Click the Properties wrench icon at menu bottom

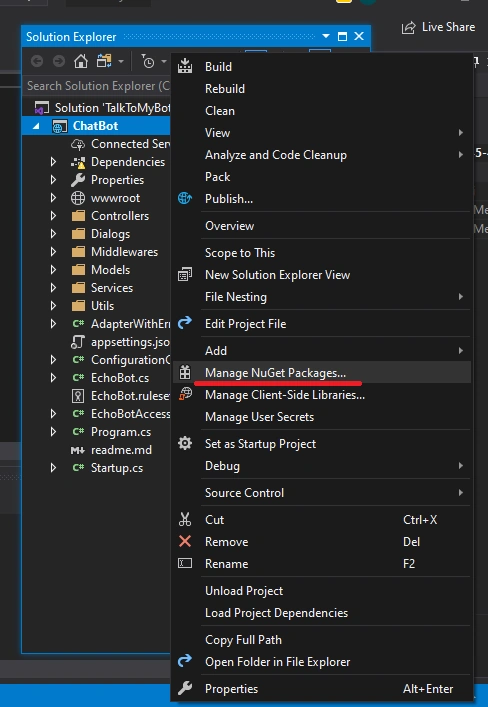(x=185, y=688)
